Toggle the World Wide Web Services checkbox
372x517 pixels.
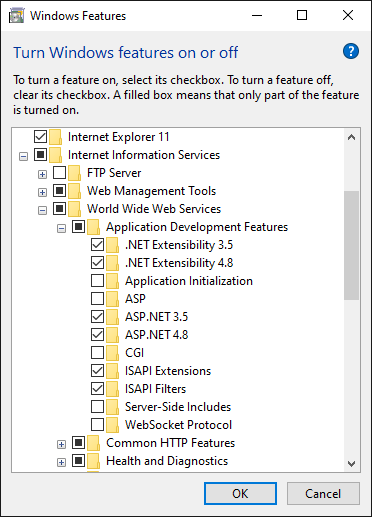point(59,208)
